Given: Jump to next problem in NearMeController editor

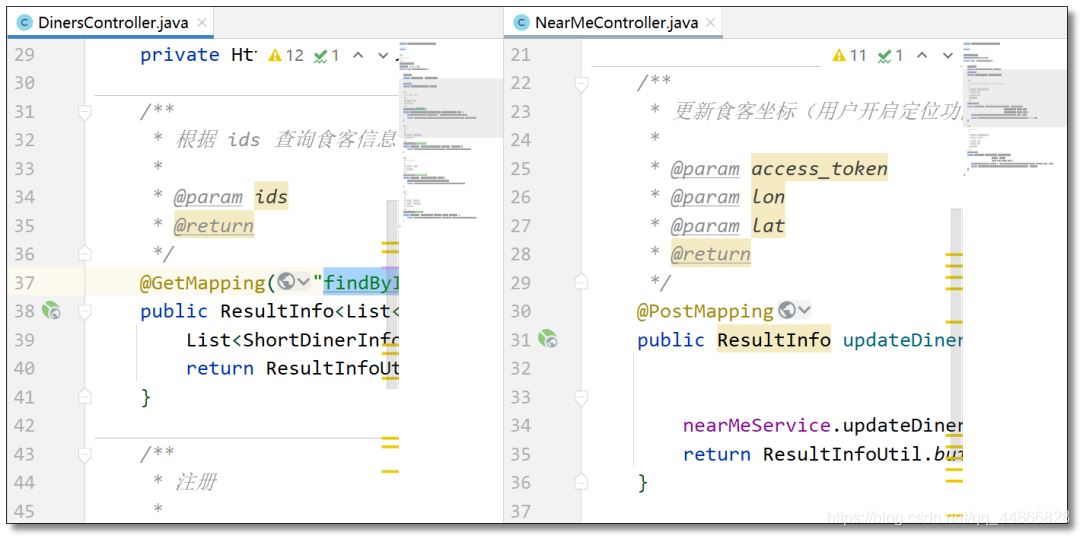Looking at the screenshot, I should click(947, 56).
